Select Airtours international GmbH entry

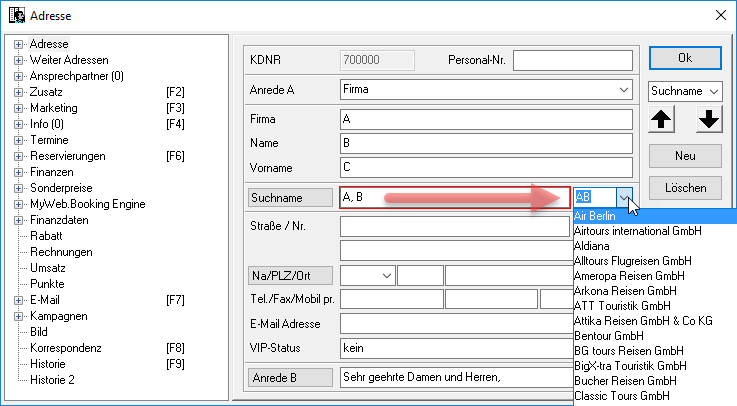coord(655,231)
